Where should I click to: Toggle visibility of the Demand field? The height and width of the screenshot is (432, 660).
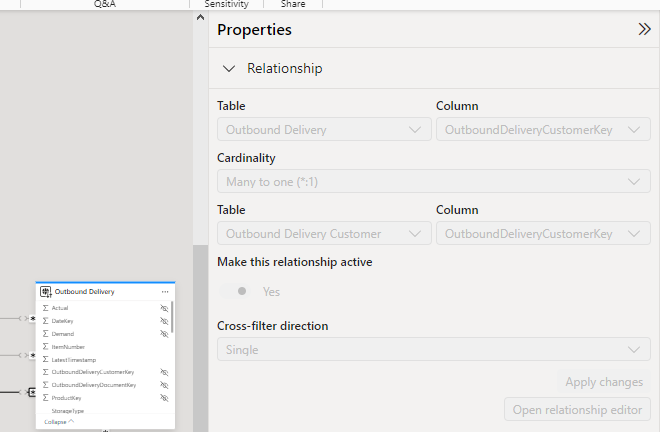(x=164, y=334)
